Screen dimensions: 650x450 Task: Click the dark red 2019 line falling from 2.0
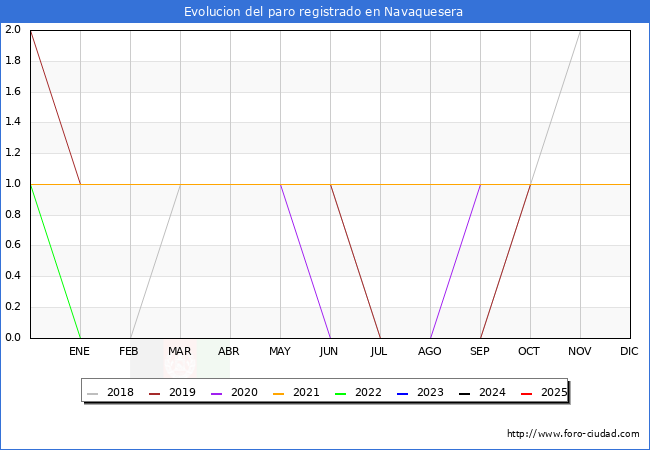[56, 107]
